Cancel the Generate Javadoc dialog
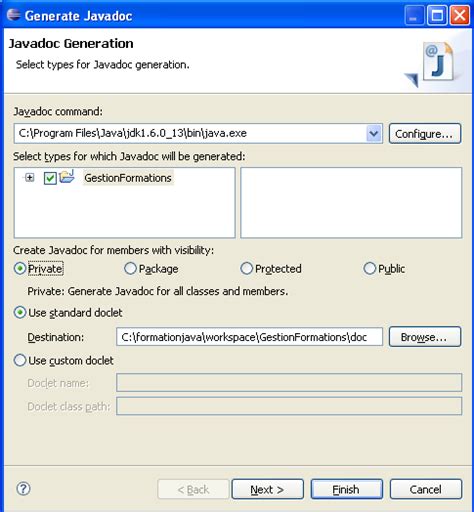 click(426, 489)
